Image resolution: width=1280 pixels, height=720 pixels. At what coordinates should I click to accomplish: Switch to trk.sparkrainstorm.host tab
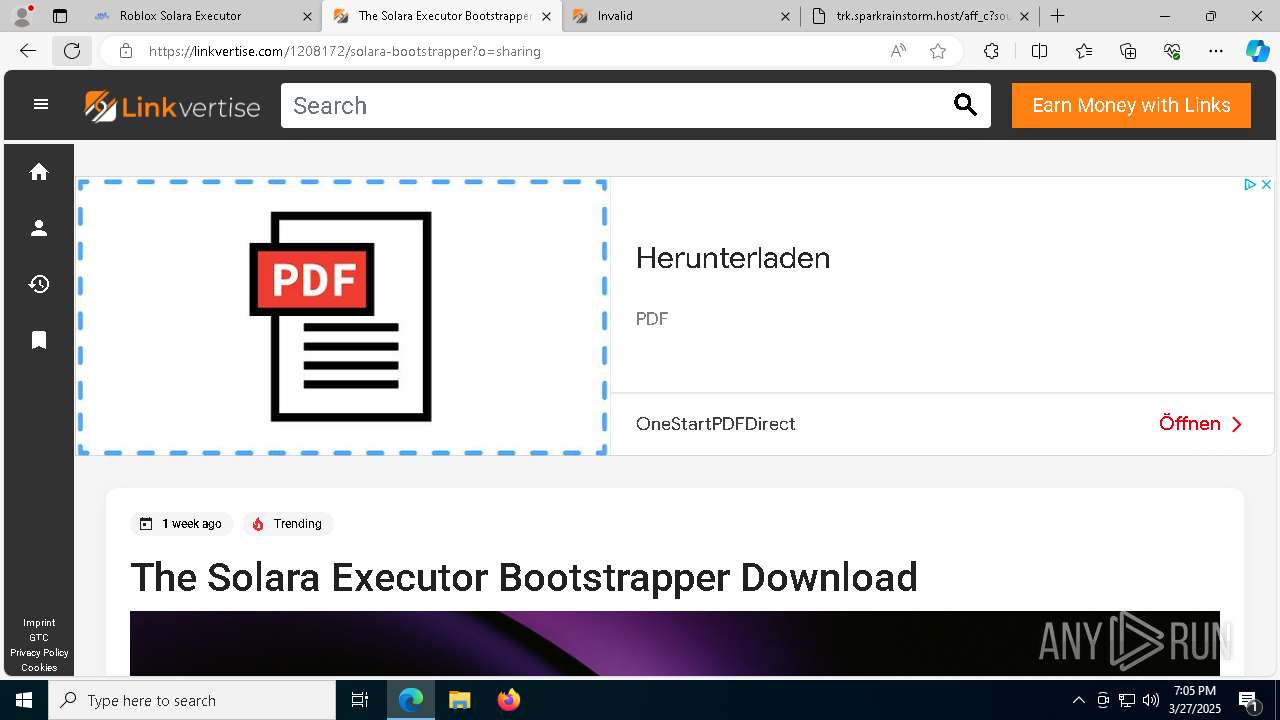(920, 16)
